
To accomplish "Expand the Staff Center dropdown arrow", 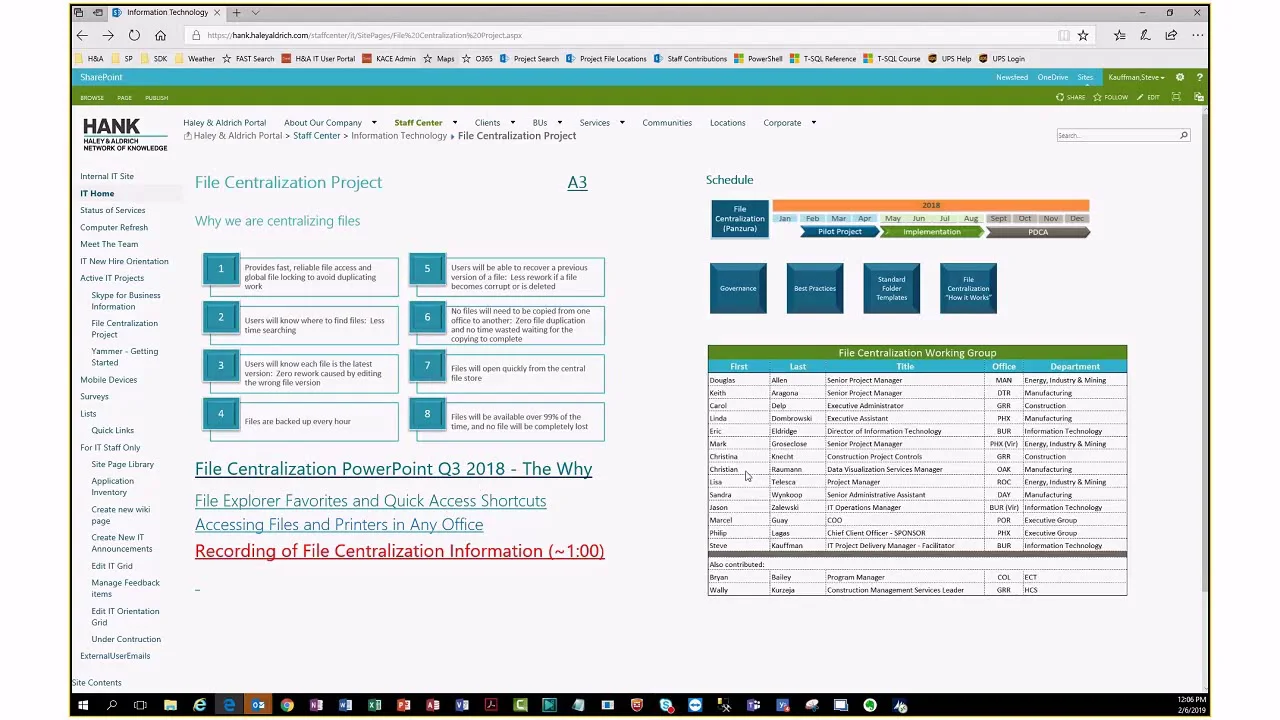I will pos(454,123).
